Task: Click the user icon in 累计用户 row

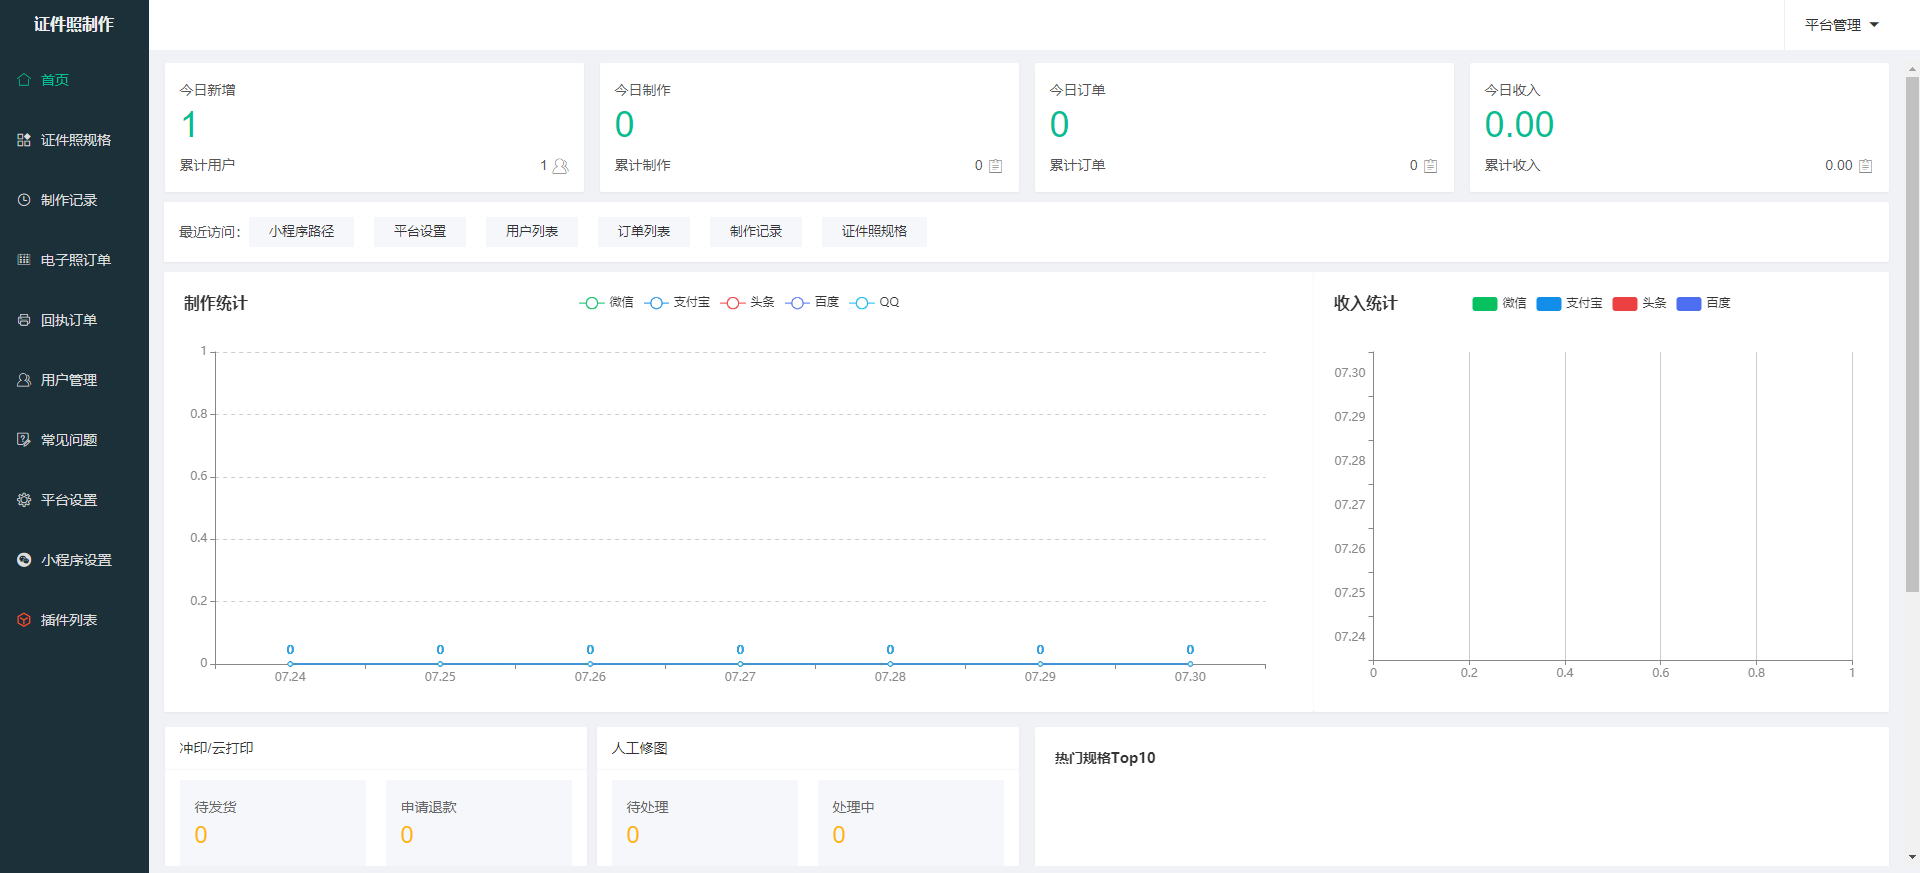Action: 560,166
